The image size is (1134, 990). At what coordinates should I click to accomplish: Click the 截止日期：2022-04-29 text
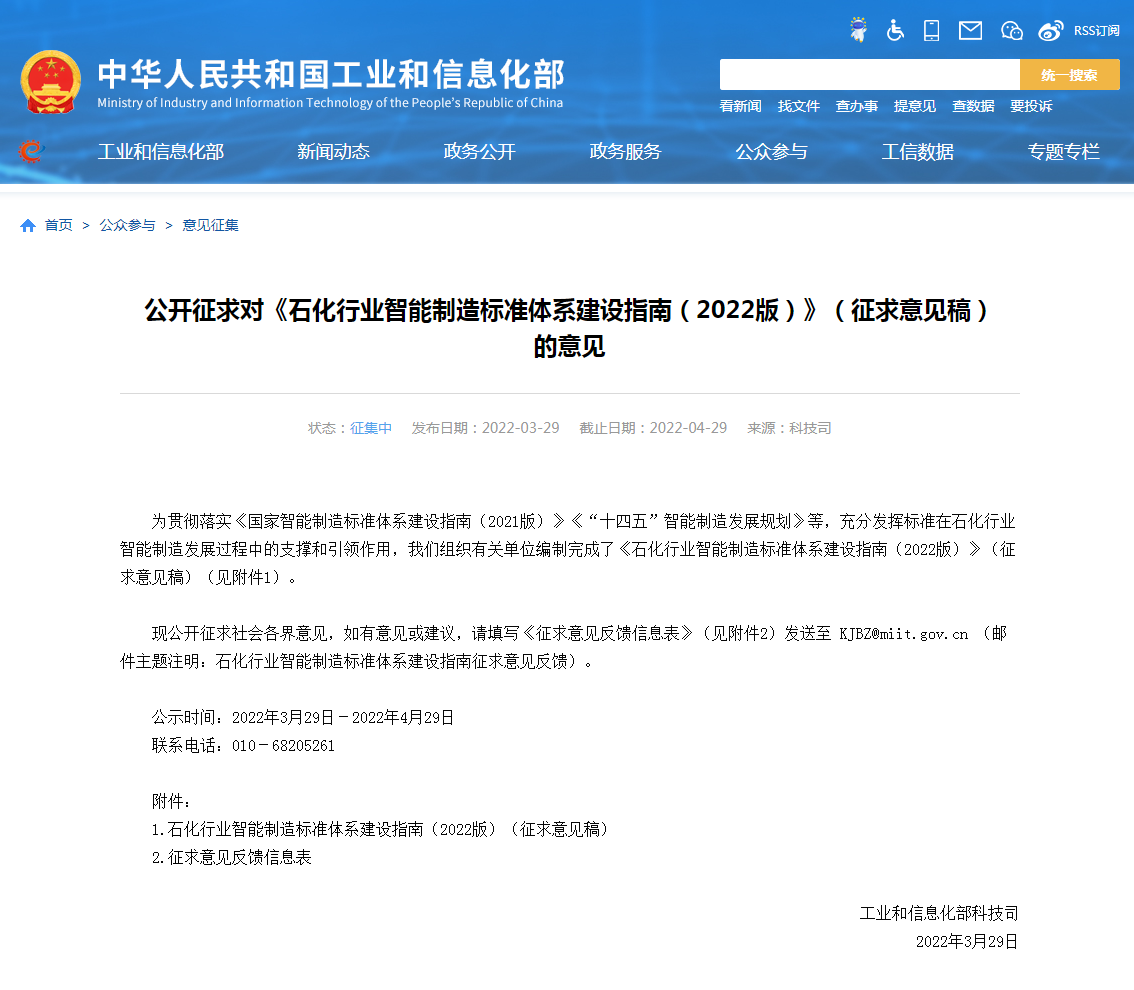click(653, 428)
